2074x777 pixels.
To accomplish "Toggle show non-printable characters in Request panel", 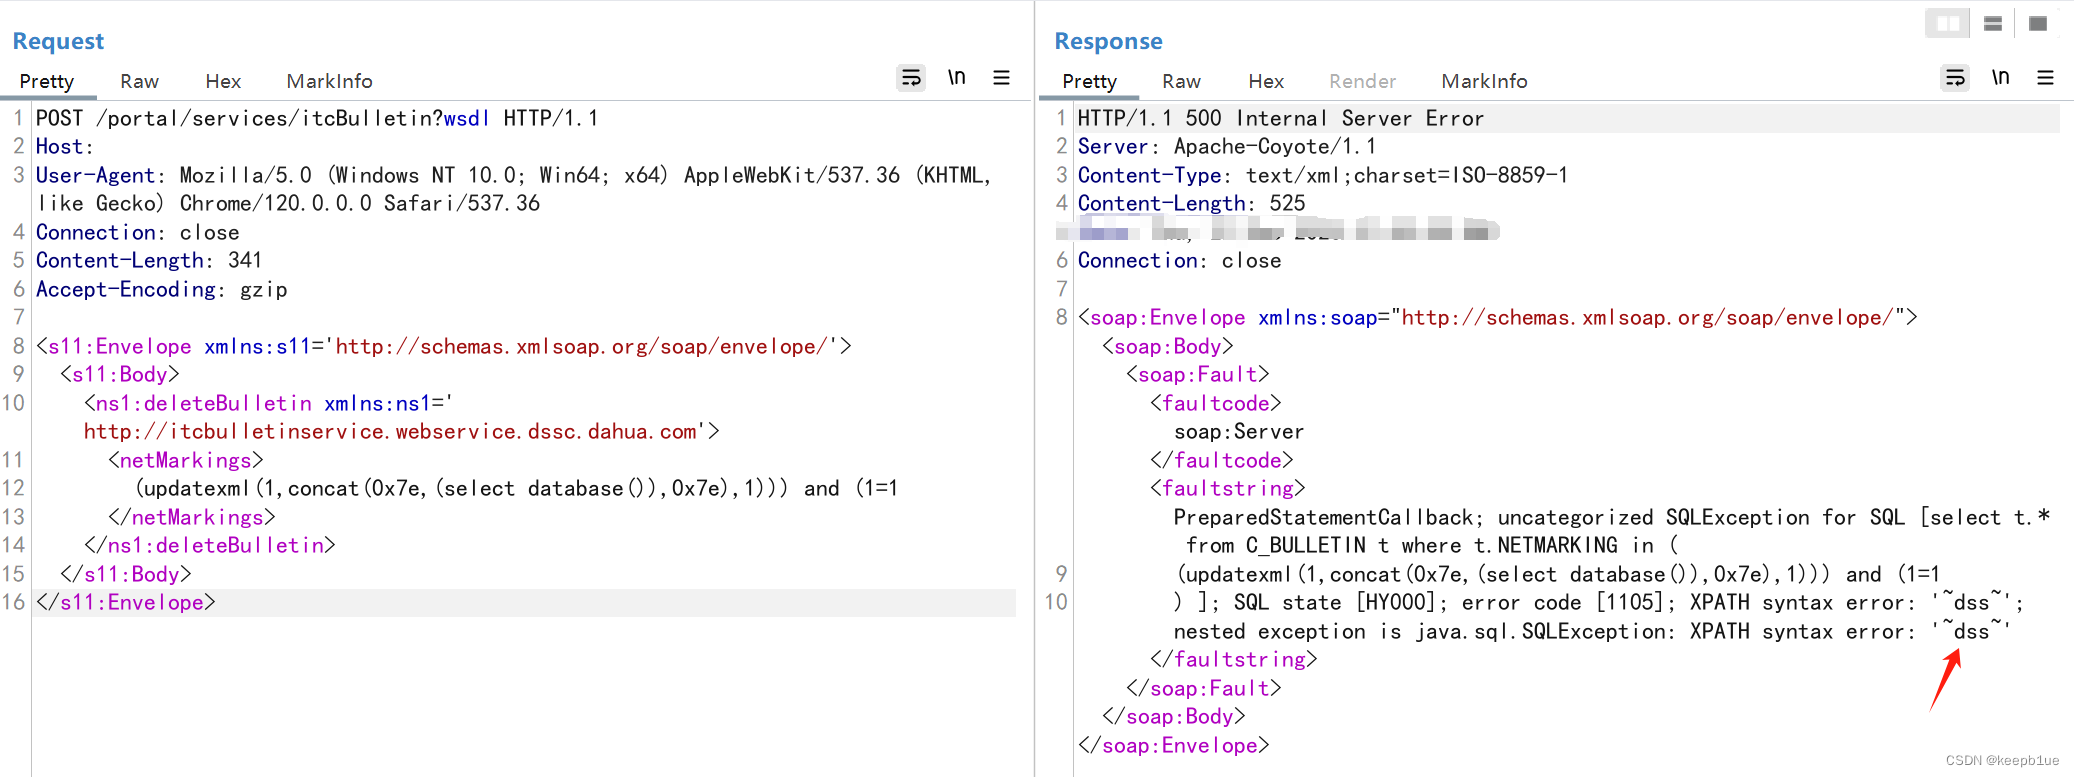I will point(957,77).
